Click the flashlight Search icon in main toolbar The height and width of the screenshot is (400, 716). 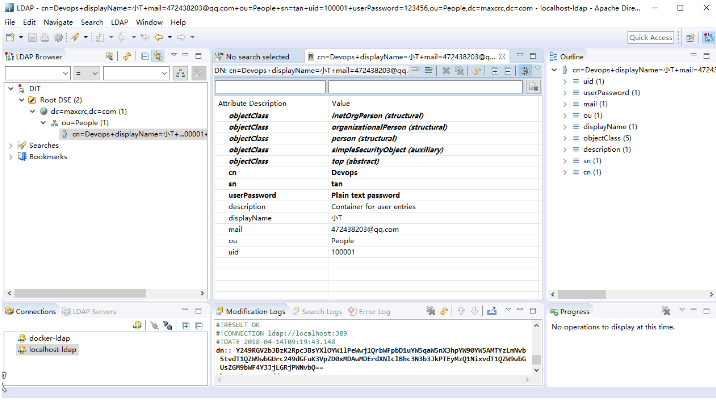coord(74,37)
